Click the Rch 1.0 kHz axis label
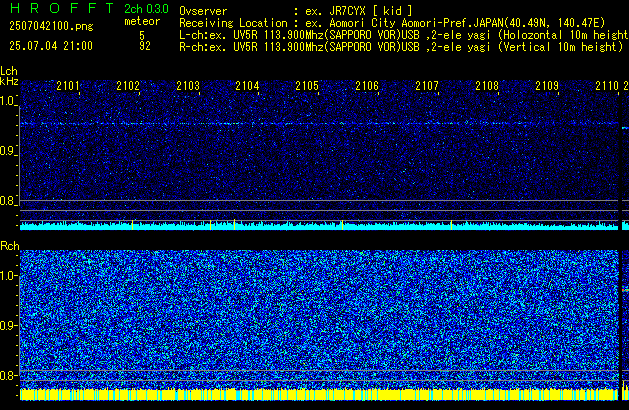The width and height of the screenshot is (629, 410). point(8,276)
